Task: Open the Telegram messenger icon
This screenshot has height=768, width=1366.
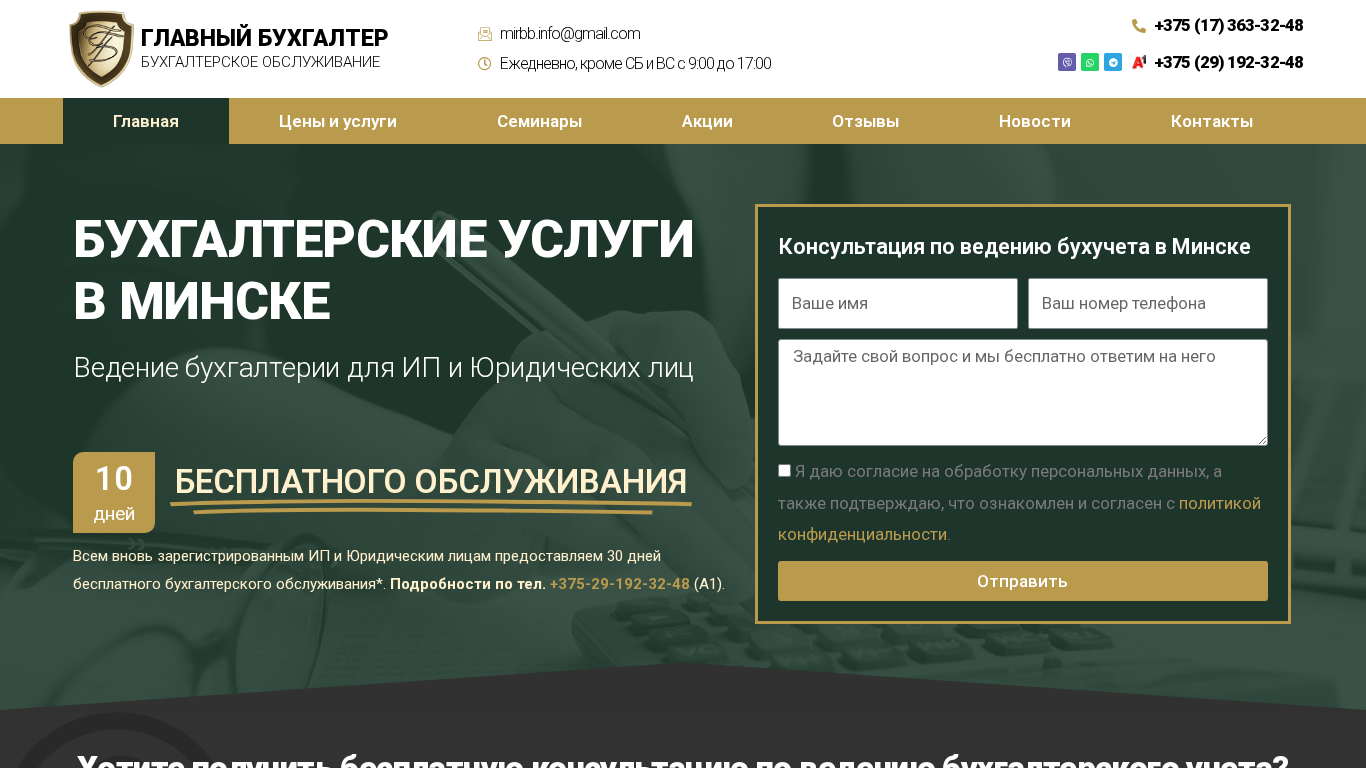Action: coord(1113,62)
